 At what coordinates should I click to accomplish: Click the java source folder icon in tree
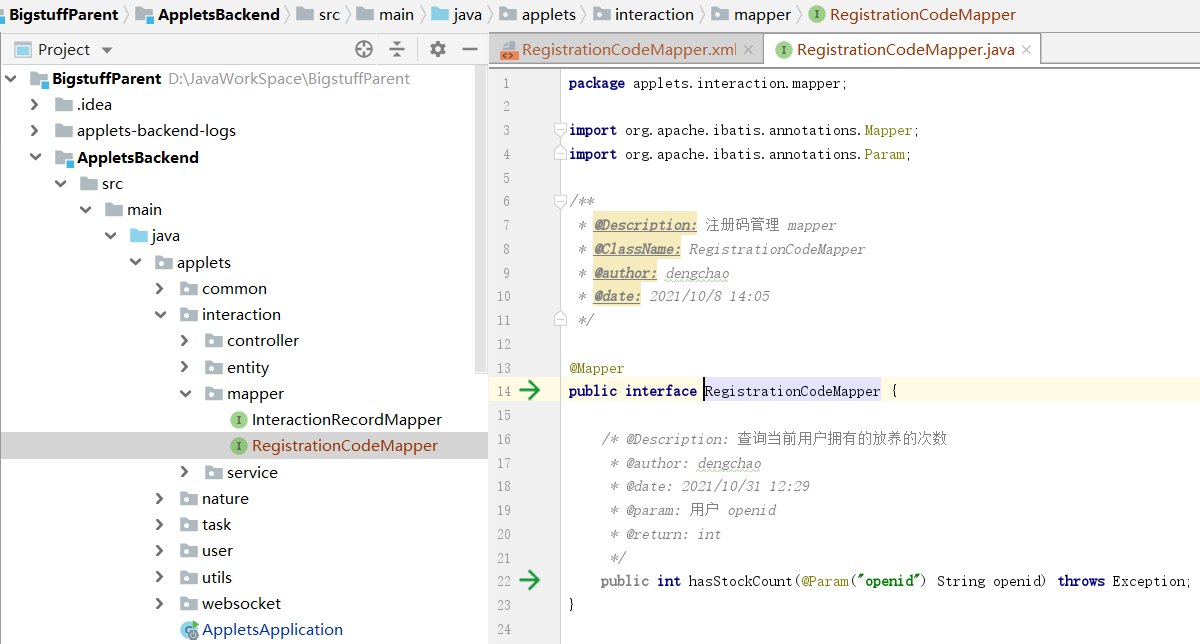[x=139, y=236]
